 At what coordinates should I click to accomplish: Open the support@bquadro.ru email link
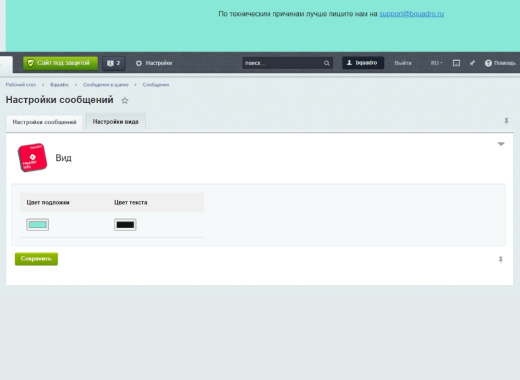(411, 14)
